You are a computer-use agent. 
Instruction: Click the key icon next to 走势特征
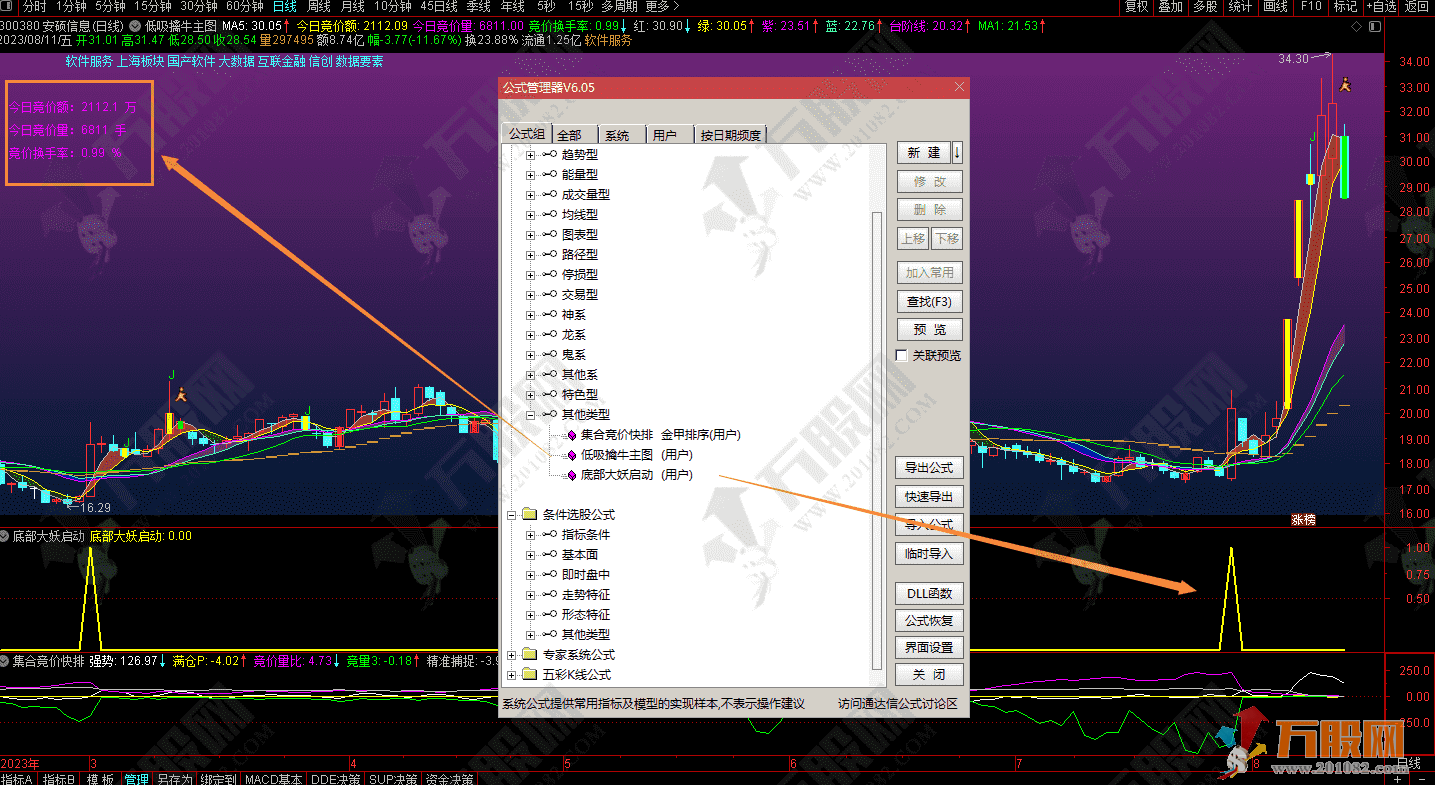[550, 595]
